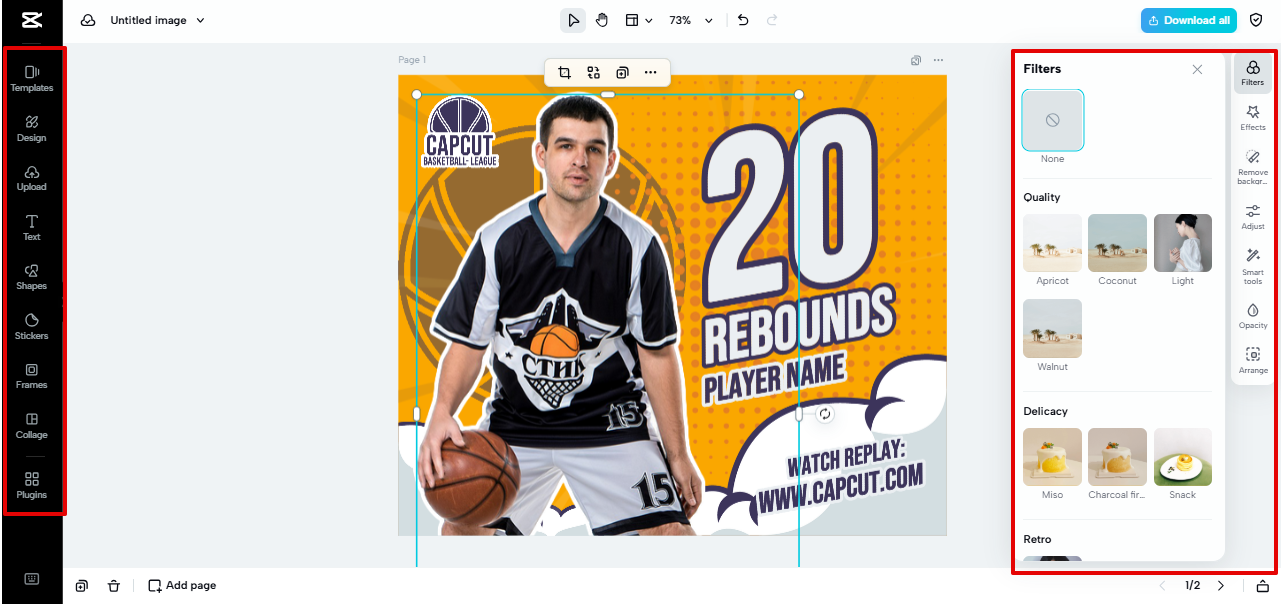1282x604 pixels.
Task: Apply the Snack delicacy filter
Action: [x=1182, y=457]
